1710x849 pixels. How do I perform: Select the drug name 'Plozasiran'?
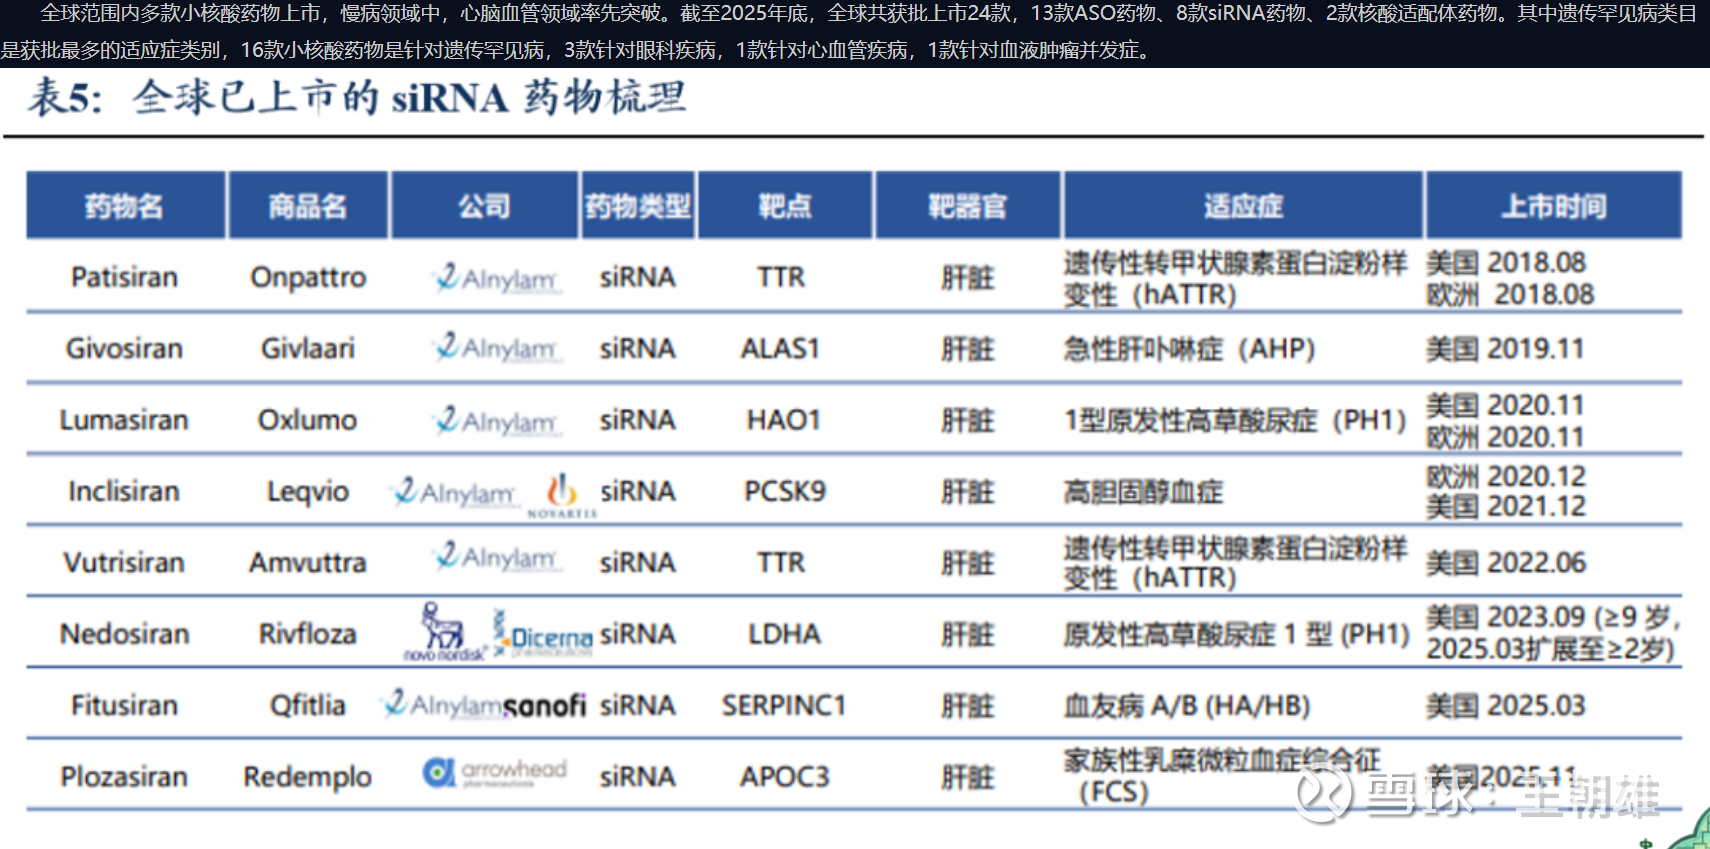click(x=124, y=776)
